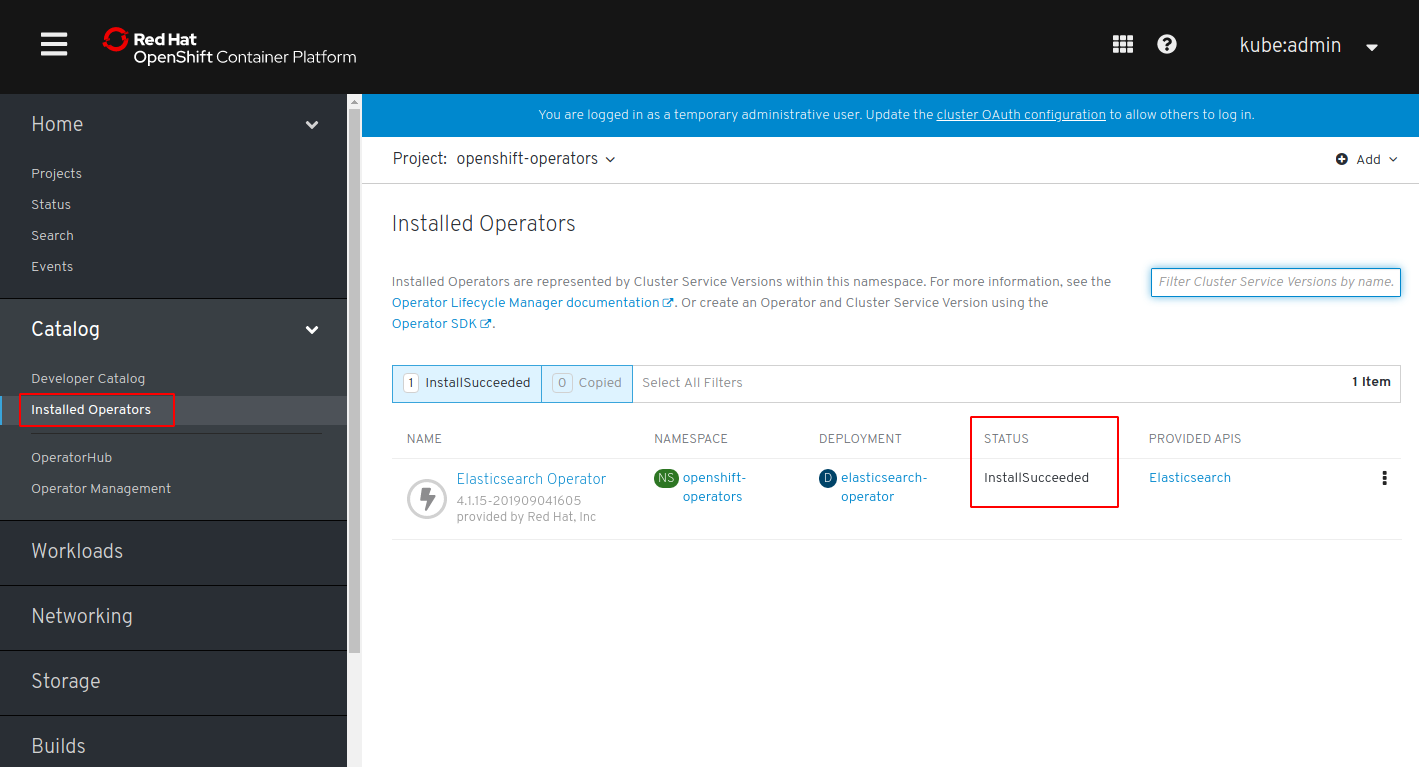Open the kube:admin user dropdown

(x=1309, y=45)
